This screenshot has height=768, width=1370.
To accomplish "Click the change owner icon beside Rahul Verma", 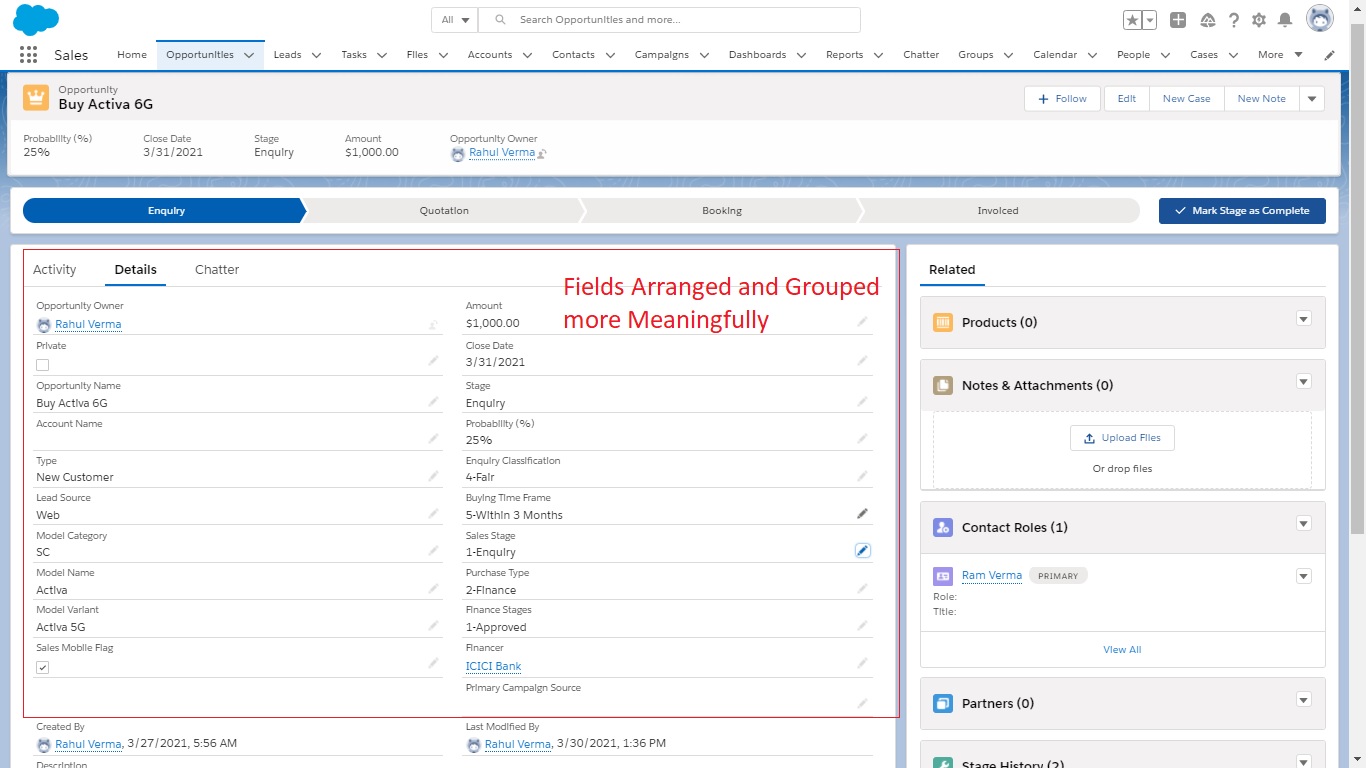I will (542, 154).
